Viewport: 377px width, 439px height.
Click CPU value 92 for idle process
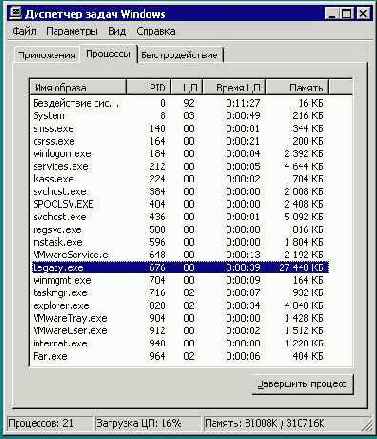click(189, 103)
